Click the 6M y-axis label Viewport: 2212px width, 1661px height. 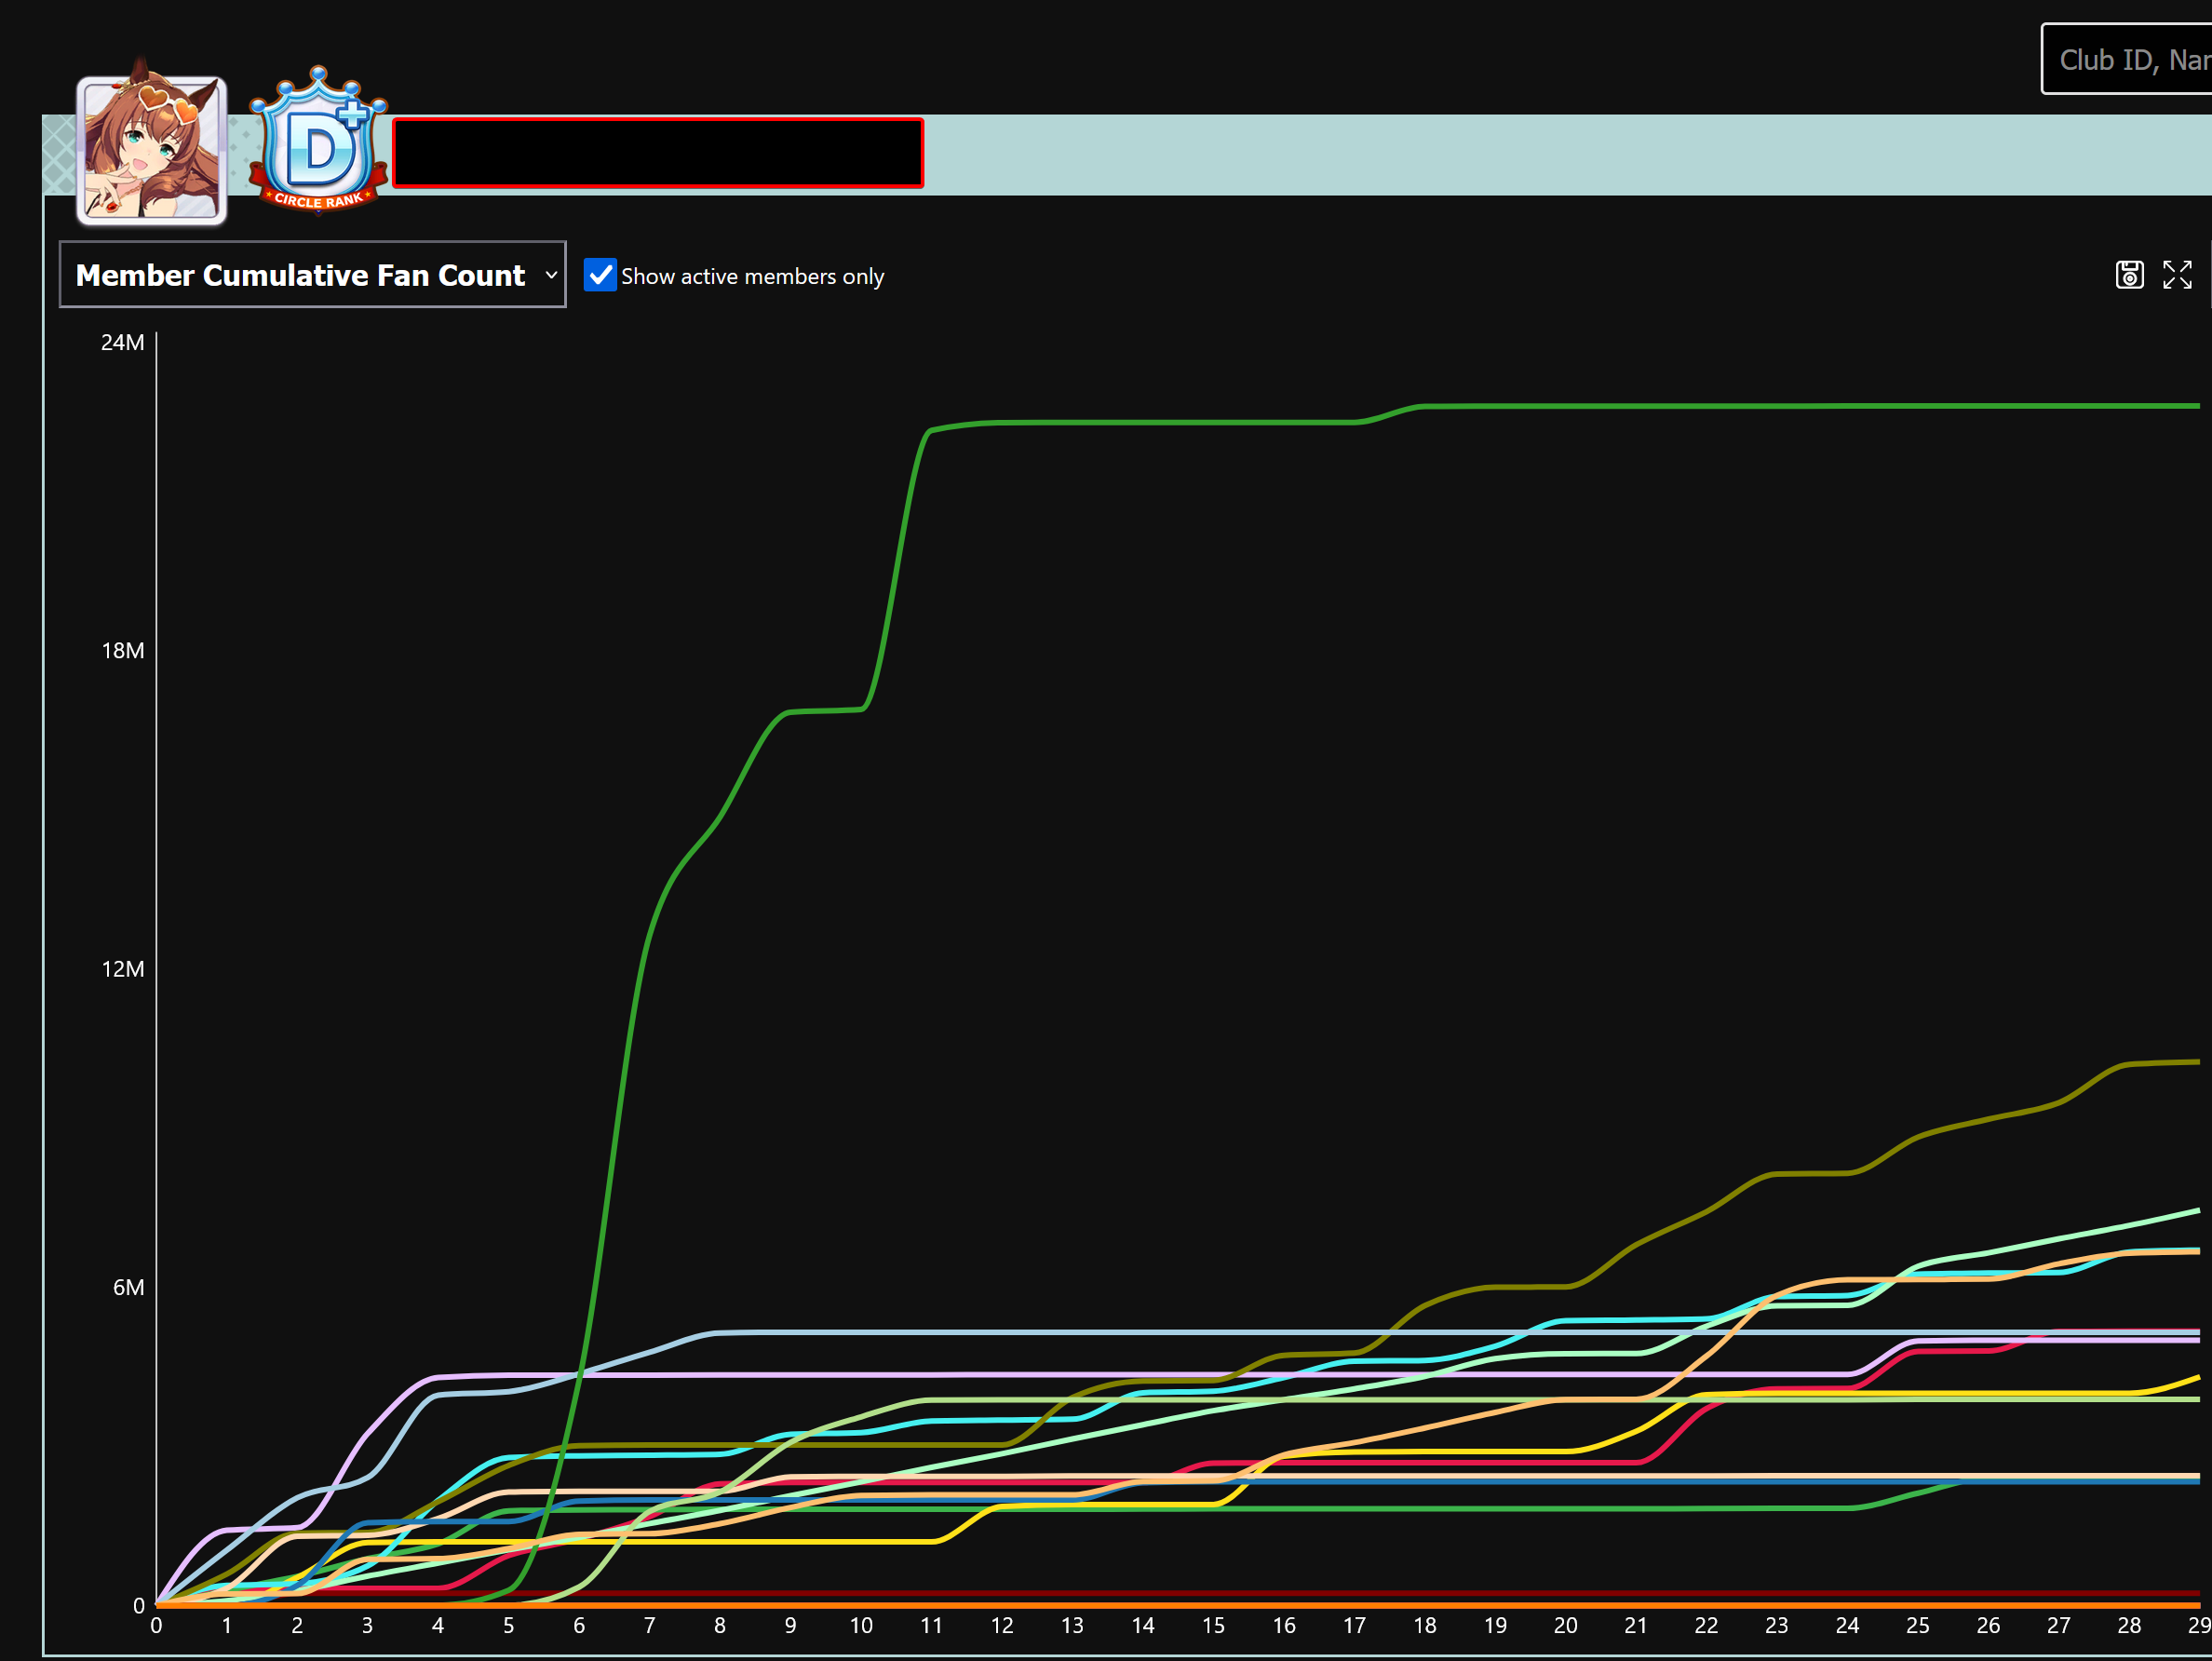pos(128,1288)
